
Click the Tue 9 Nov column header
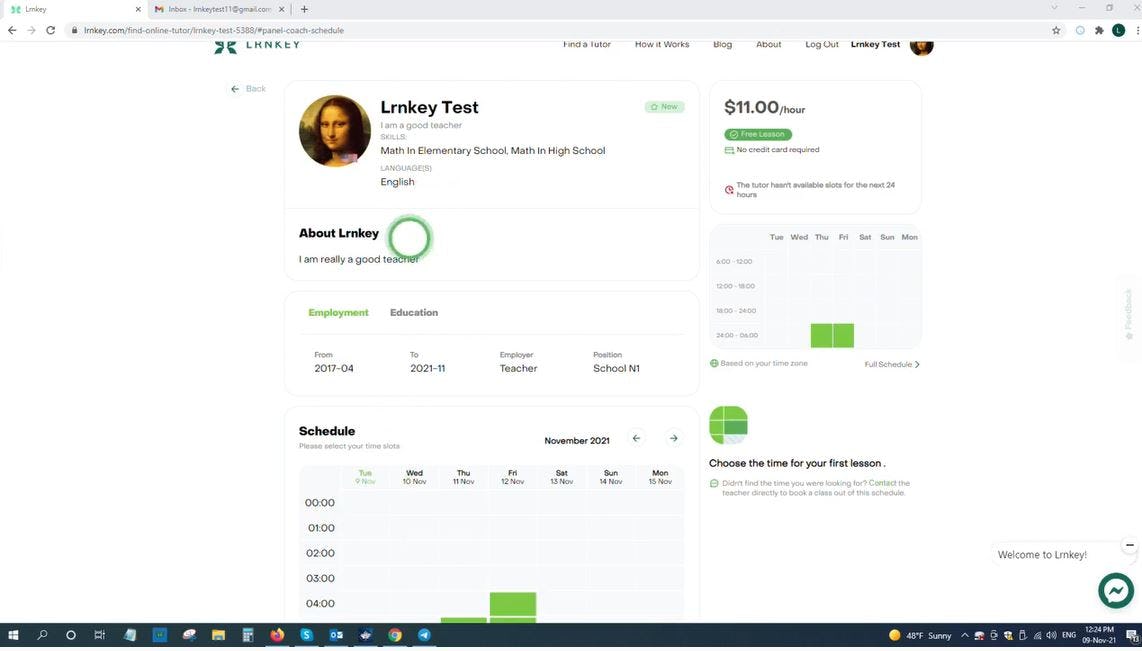(365, 477)
